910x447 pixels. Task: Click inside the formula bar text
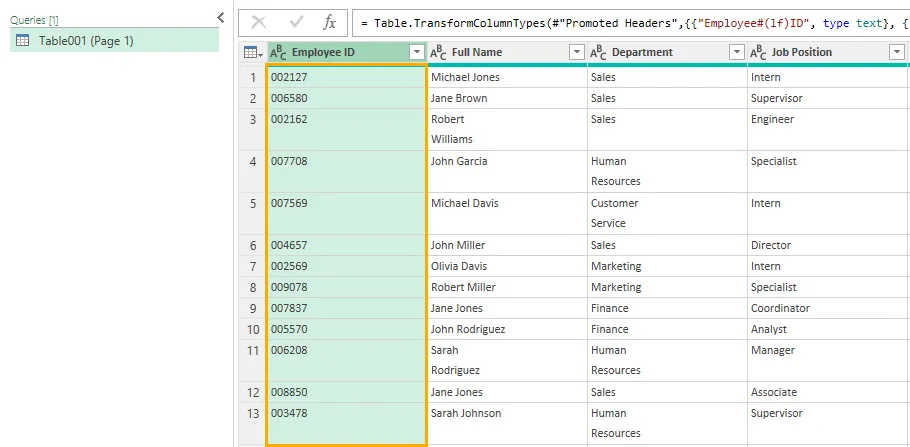coord(631,23)
